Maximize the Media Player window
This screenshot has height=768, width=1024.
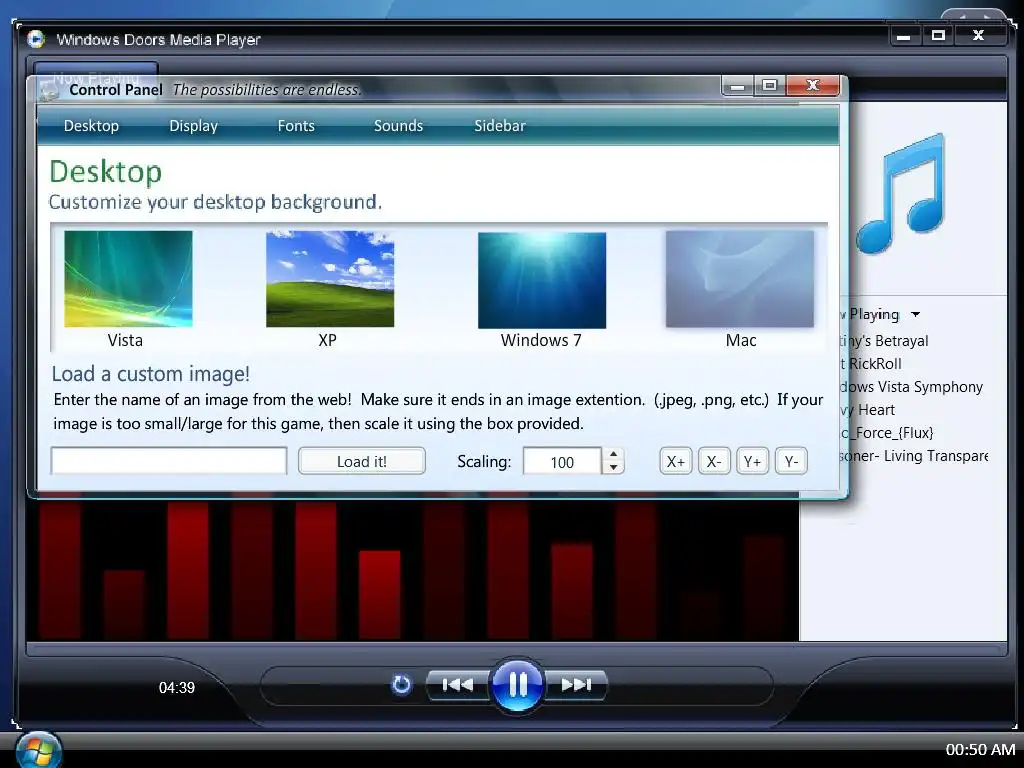coord(938,35)
